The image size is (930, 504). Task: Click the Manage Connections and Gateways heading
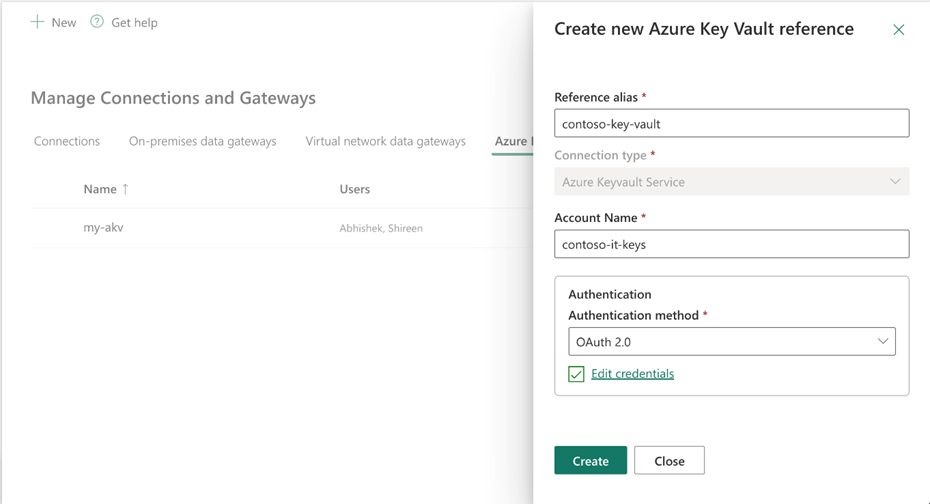tap(173, 98)
